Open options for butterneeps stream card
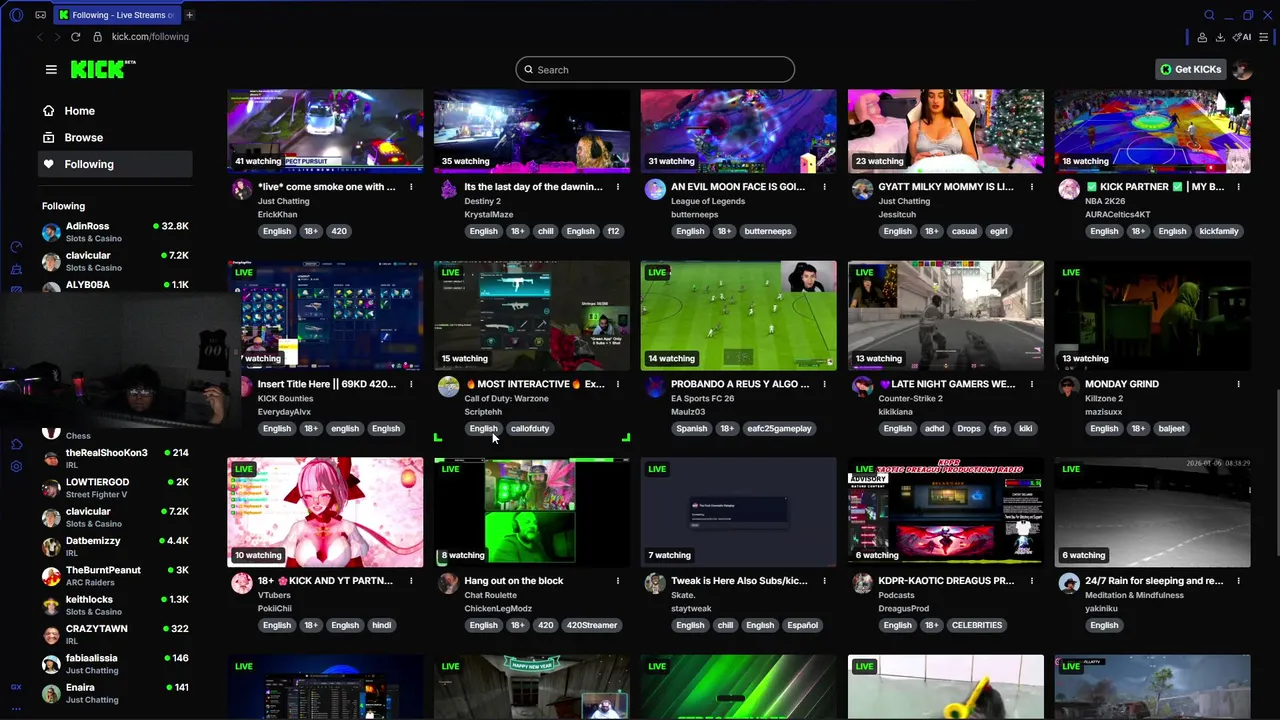 pyautogui.click(x=825, y=187)
